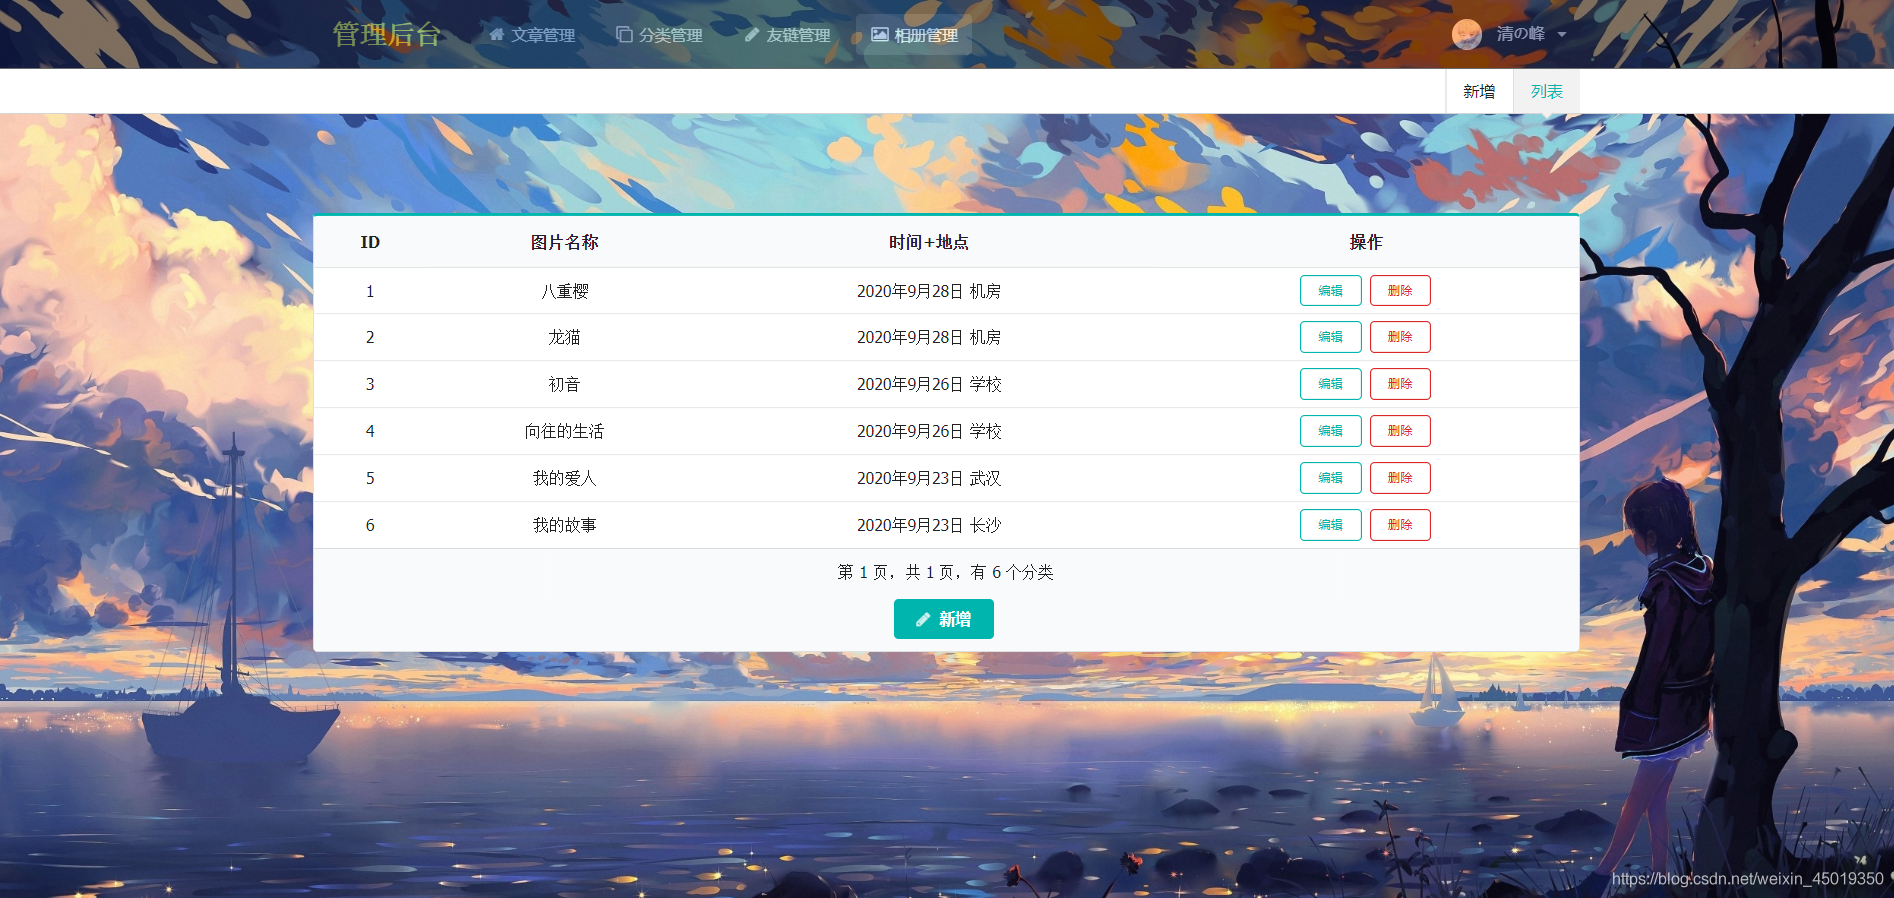The image size is (1894, 898).
Task: Click the green 新增 button below table
Action: pos(943,619)
